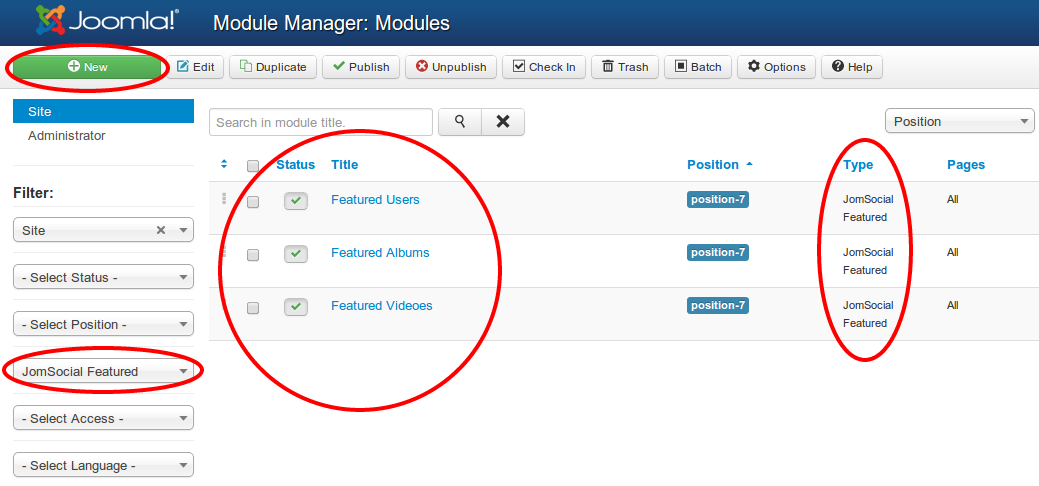The width and height of the screenshot is (1039, 486).
Task: Toggle published status of Featured Albums
Action: (296, 254)
